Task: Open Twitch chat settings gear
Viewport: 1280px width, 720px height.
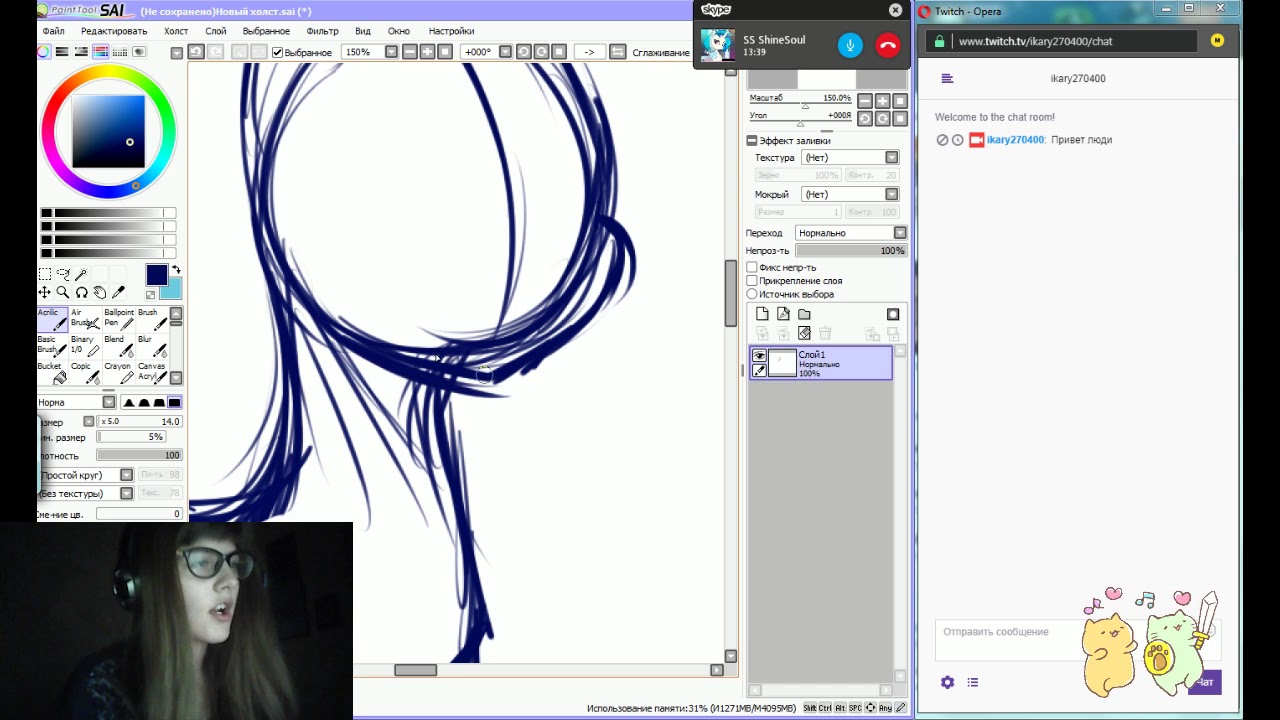Action: pos(947,682)
